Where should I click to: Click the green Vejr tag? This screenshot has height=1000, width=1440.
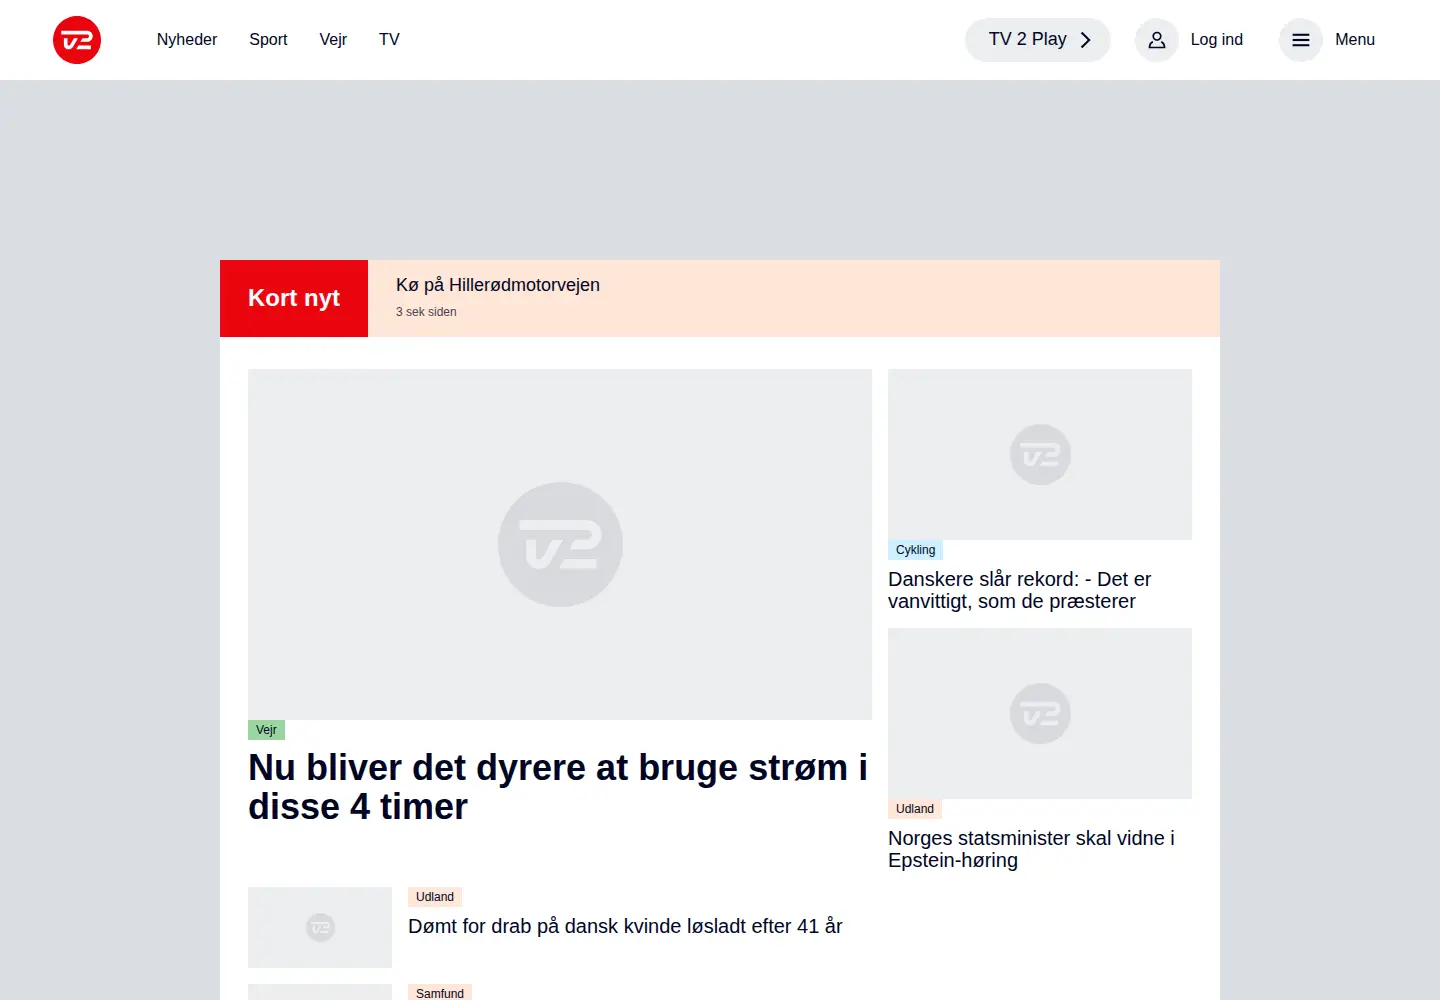click(x=266, y=730)
